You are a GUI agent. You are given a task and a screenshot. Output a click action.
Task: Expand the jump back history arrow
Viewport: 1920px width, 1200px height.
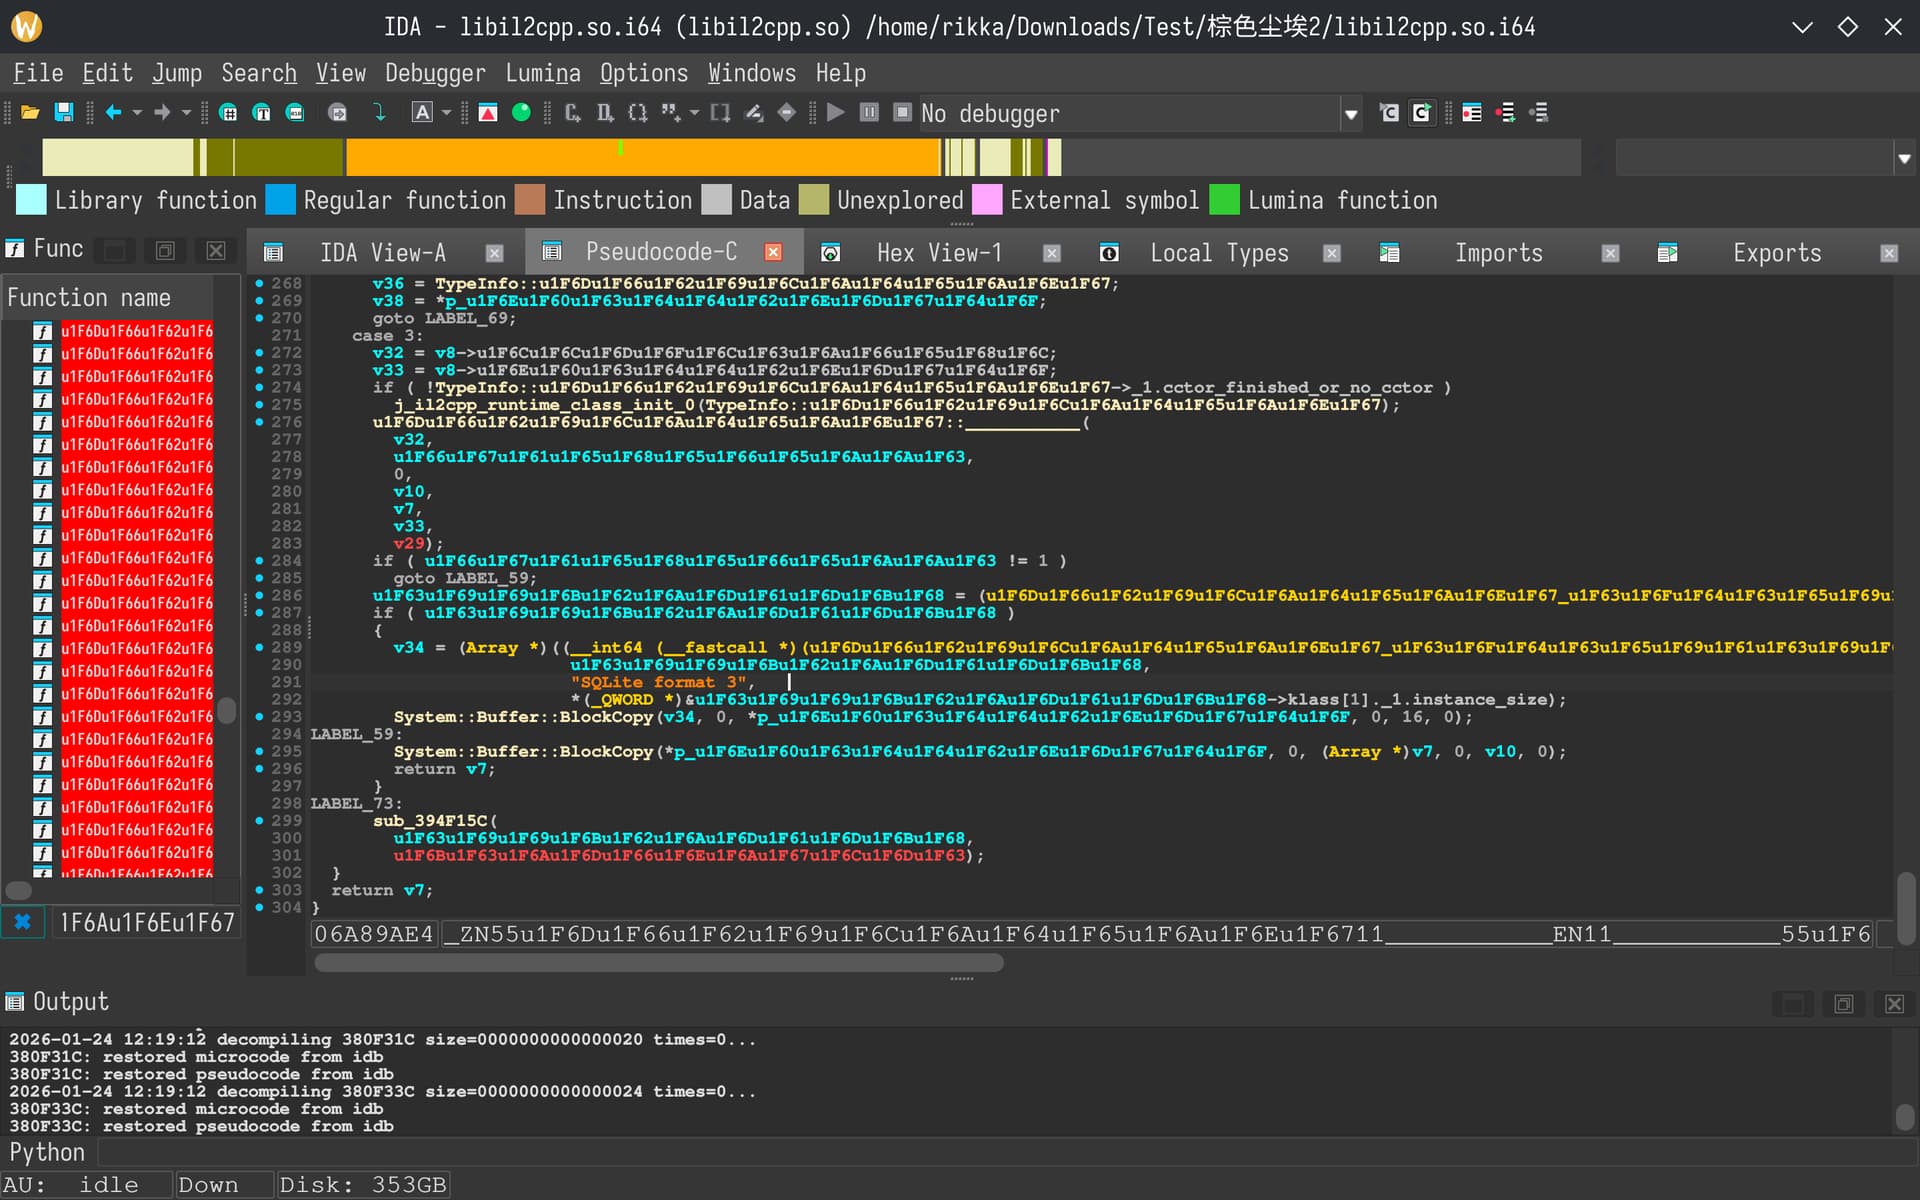(137, 113)
